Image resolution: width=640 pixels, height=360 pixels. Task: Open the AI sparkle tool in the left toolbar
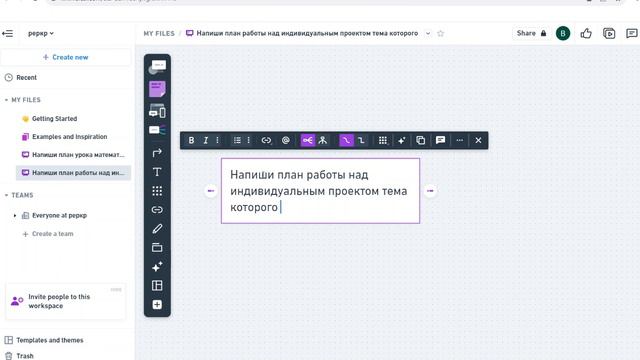tap(157, 267)
